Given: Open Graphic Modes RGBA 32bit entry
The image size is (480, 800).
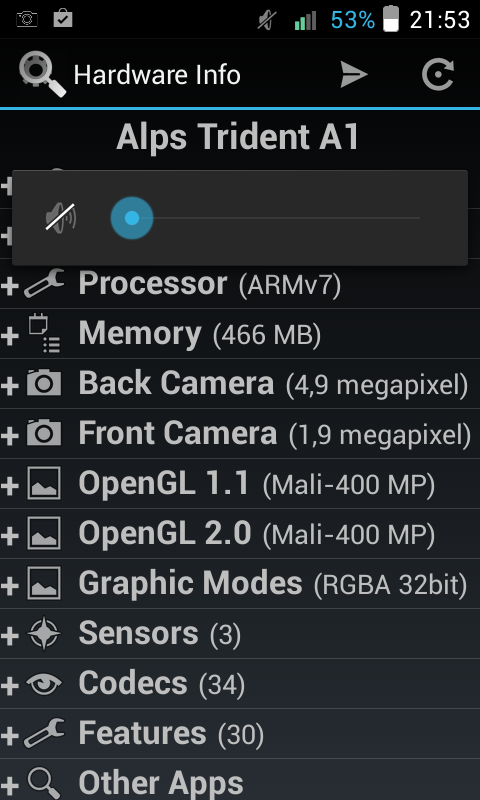Looking at the screenshot, I should click(x=240, y=584).
